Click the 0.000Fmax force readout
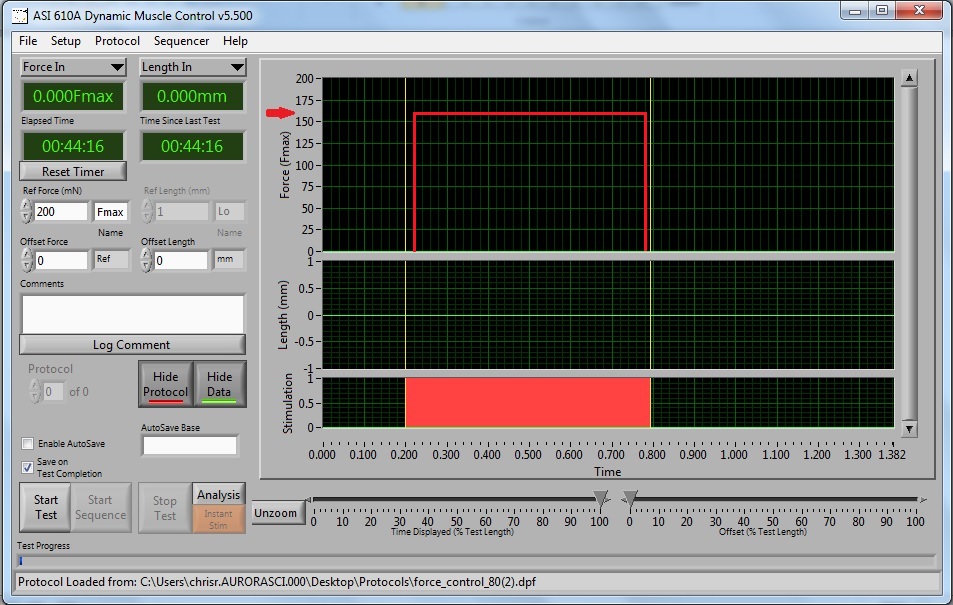Viewport: 953px width, 605px height. (73, 96)
